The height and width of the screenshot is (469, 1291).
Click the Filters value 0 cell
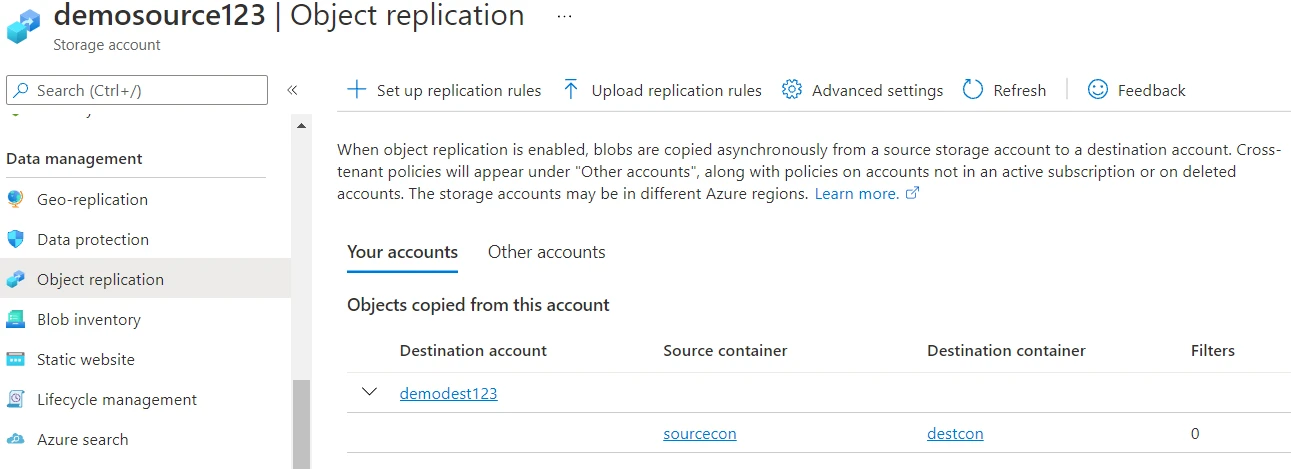[x=1195, y=433]
